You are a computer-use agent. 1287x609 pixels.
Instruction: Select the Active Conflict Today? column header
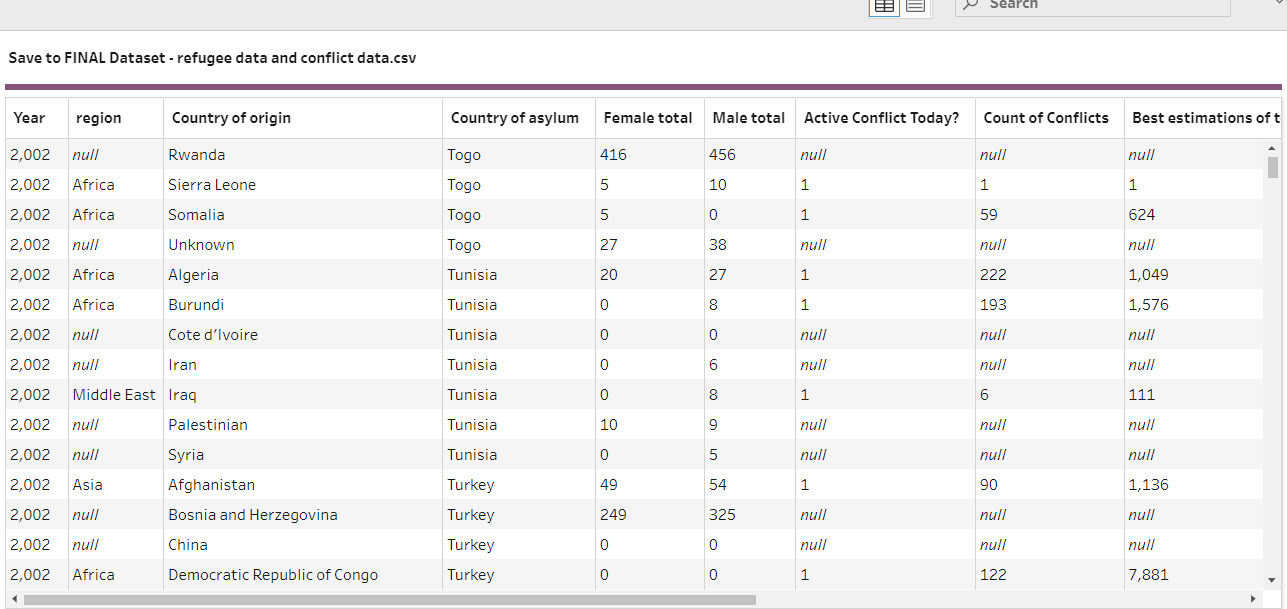tap(881, 118)
